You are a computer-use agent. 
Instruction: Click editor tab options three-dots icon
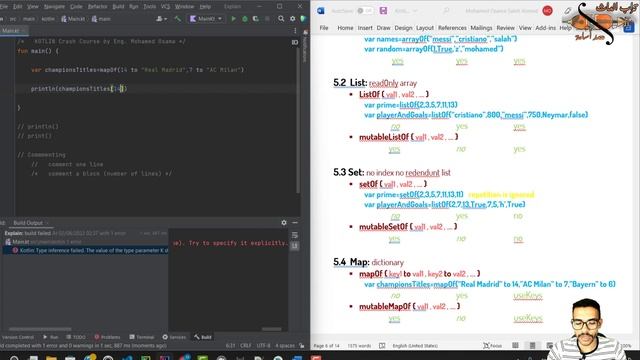pyautogui.click(x=295, y=31)
